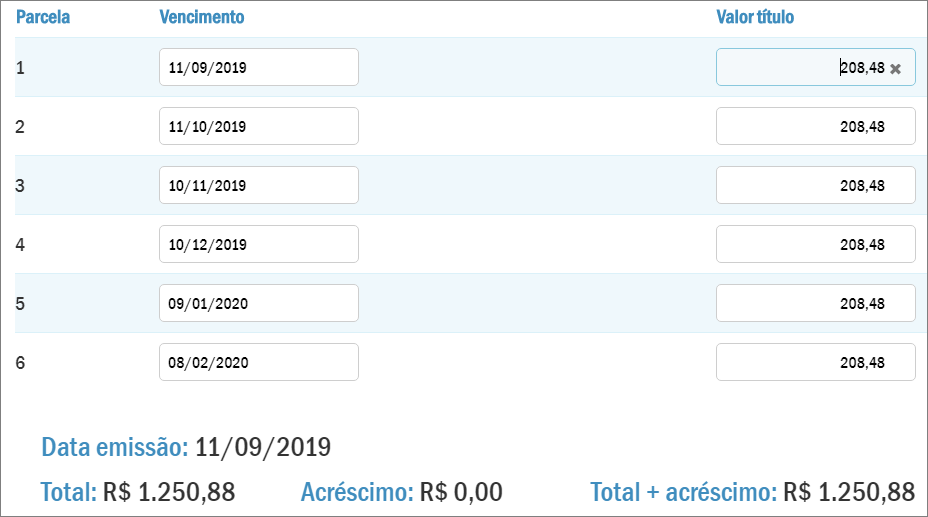
Task: Click the value input of installment 5
Action: 815,304
